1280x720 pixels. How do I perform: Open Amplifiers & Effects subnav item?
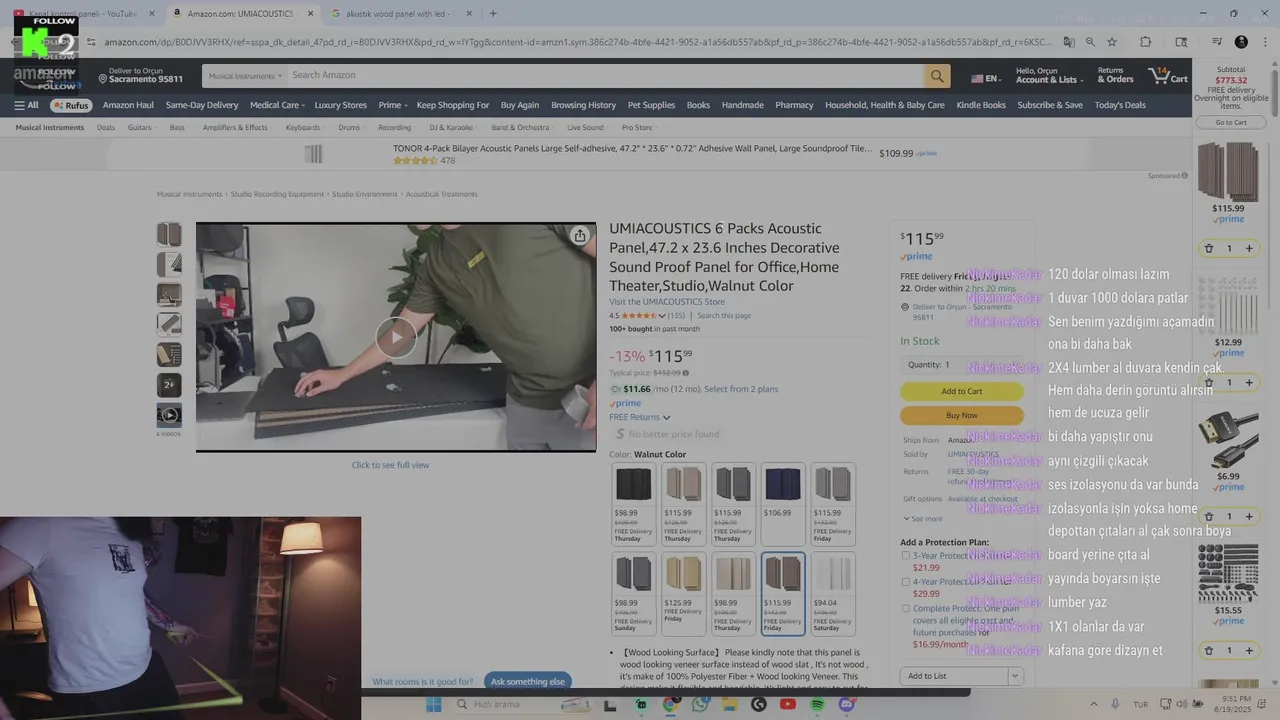[x=235, y=128]
